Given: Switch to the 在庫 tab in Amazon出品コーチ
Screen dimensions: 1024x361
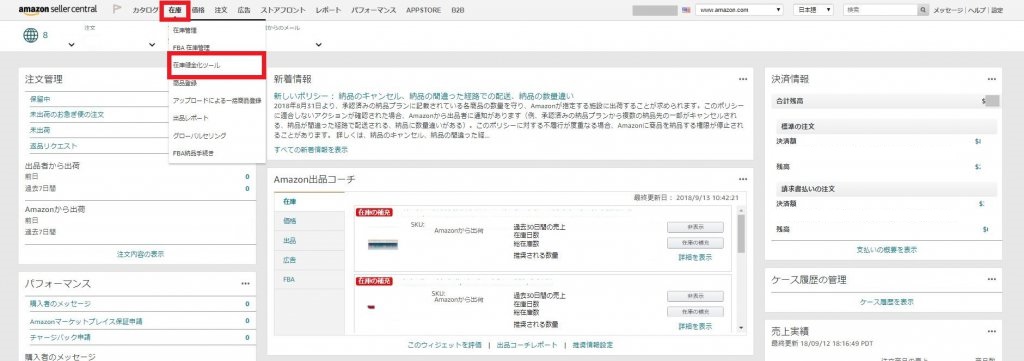Looking at the screenshot, I should (x=309, y=202).
